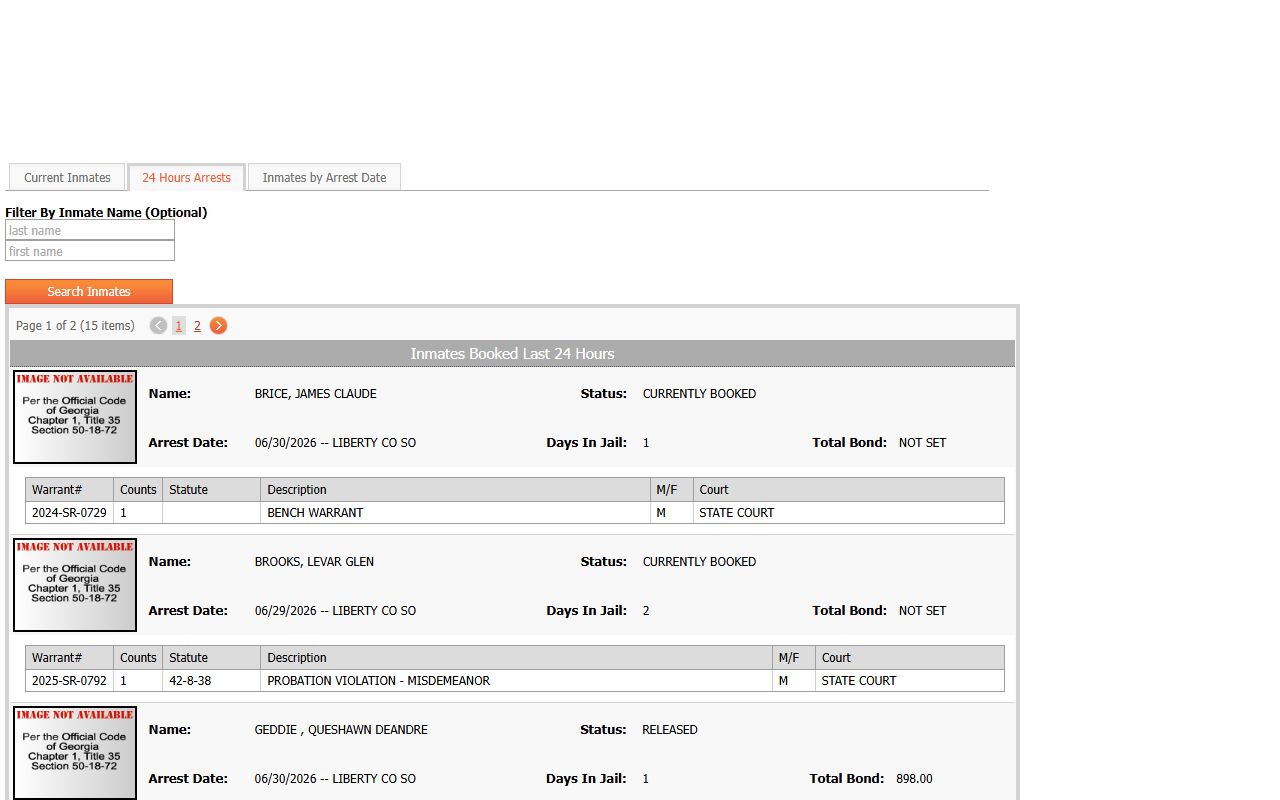Click Filter By Inmate Name (Optional) label
Image resolution: width=1280 pixels, height=800 pixels.
click(x=106, y=212)
